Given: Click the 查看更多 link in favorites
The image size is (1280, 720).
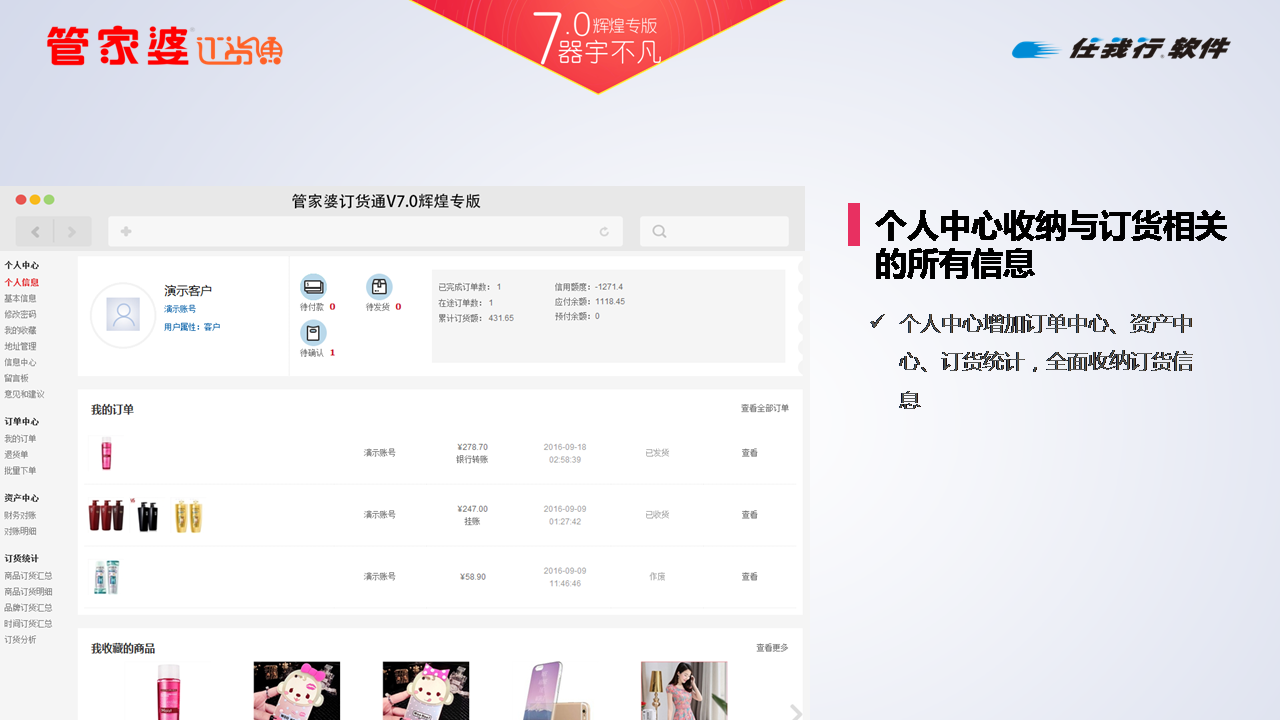Looking at the screenshot, I should tap(772, 648).
